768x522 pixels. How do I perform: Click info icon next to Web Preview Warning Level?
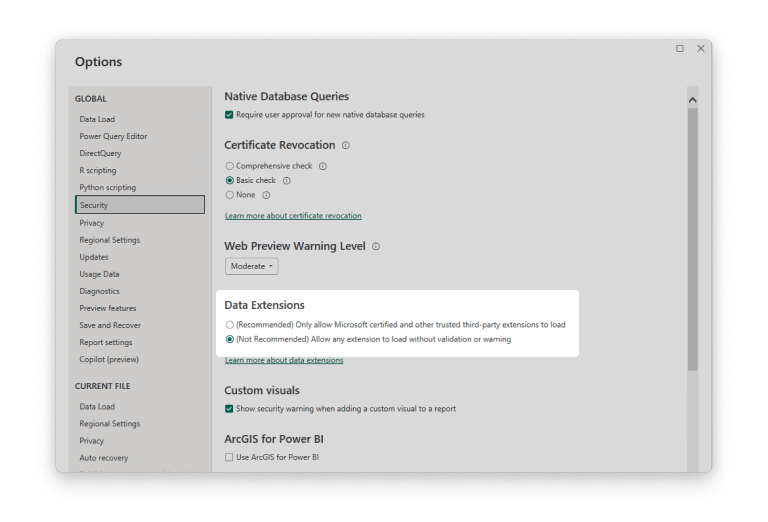(x=376, y=246)
